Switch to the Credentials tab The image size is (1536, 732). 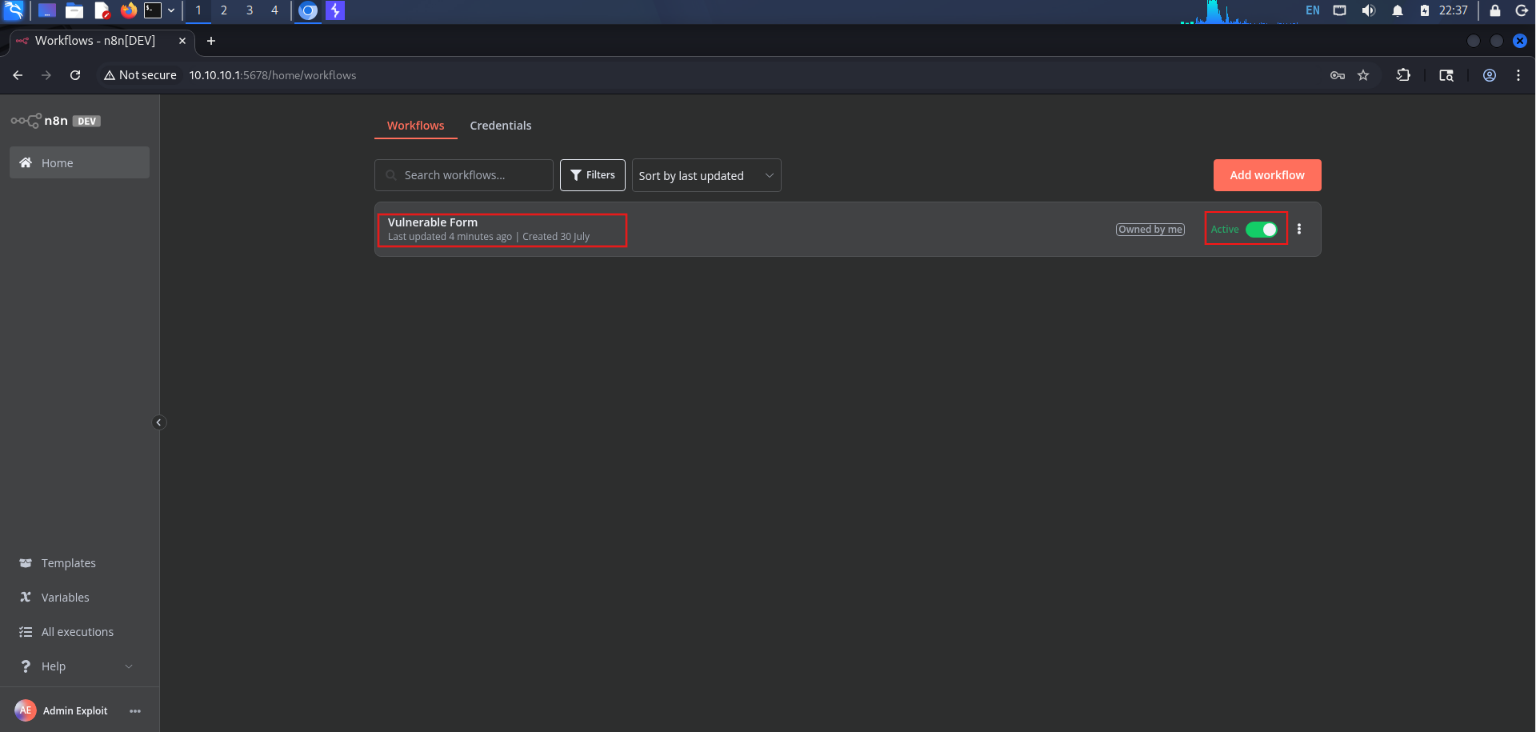tap(501, 126)
